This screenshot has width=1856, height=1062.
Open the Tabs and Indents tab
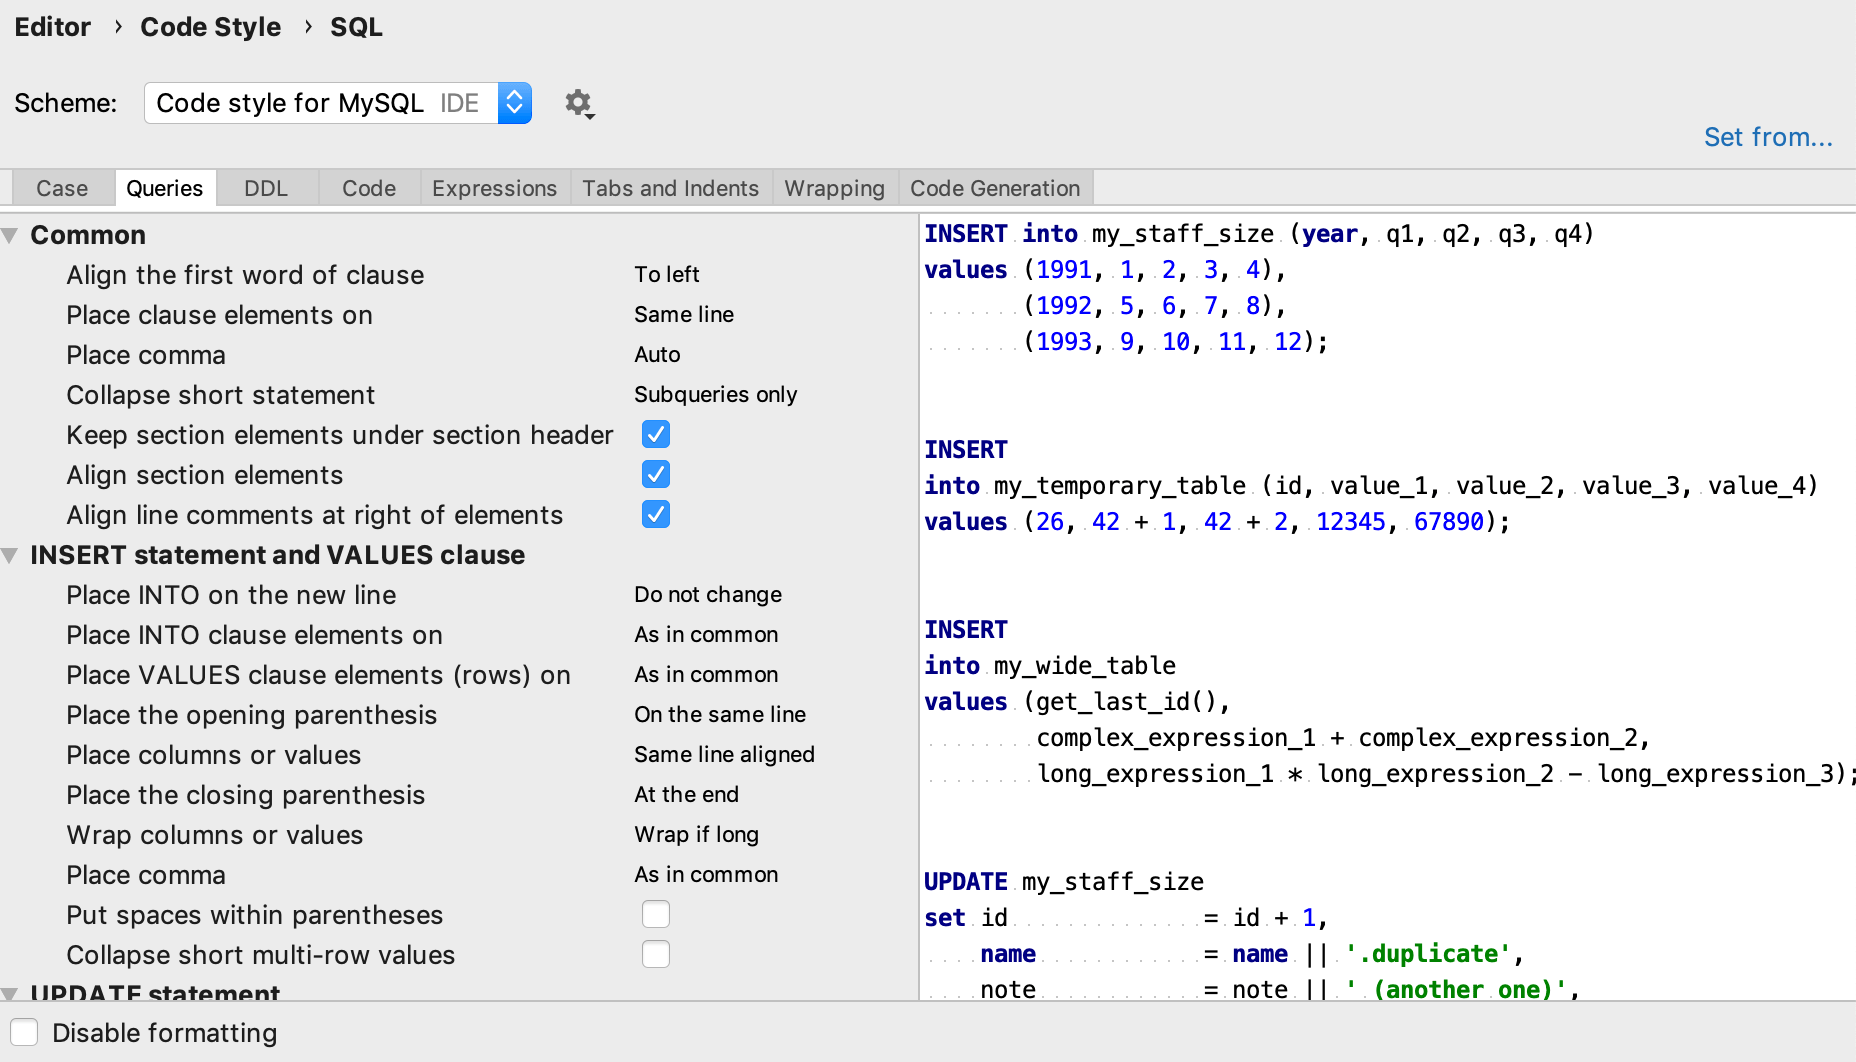tap(671, 188)
